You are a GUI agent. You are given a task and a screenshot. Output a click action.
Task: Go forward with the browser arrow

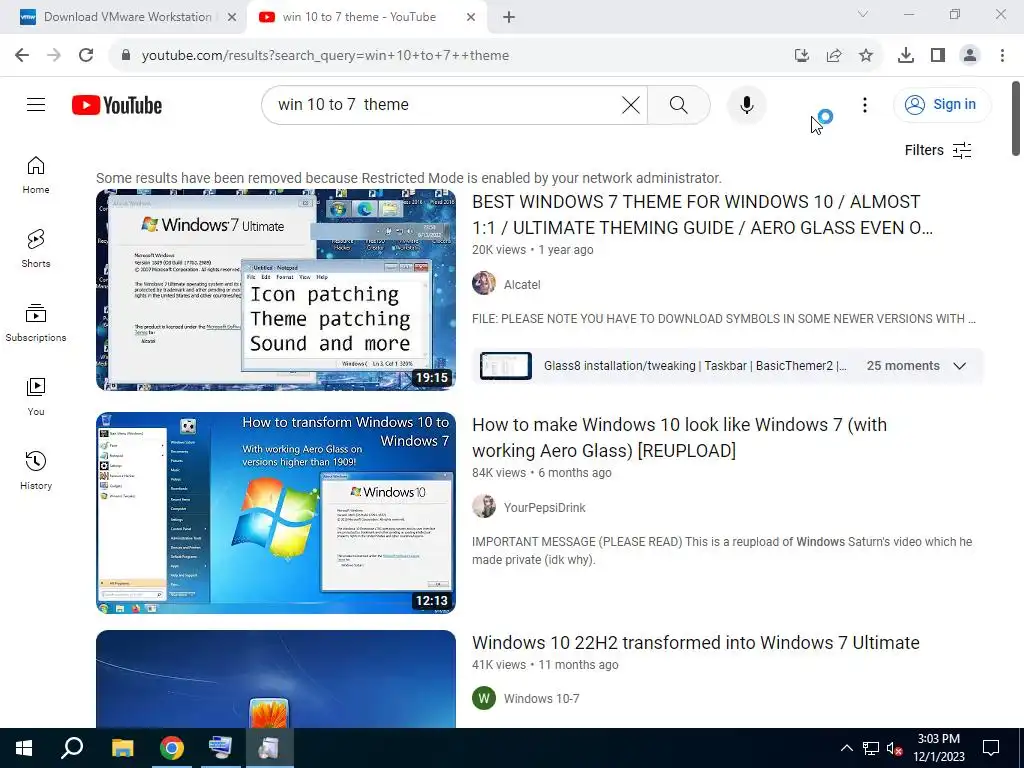(54, 55)
